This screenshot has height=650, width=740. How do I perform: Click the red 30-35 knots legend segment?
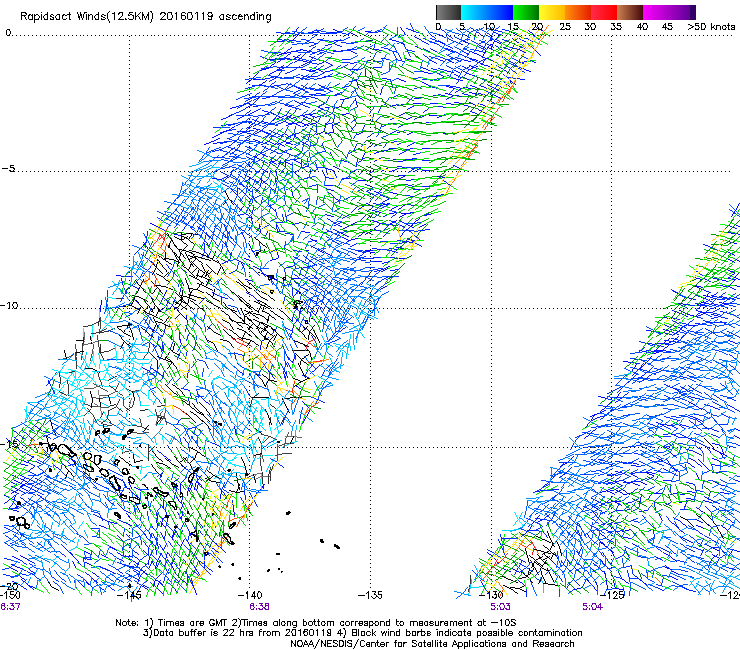pyautogui.click(x=604, y=12)
